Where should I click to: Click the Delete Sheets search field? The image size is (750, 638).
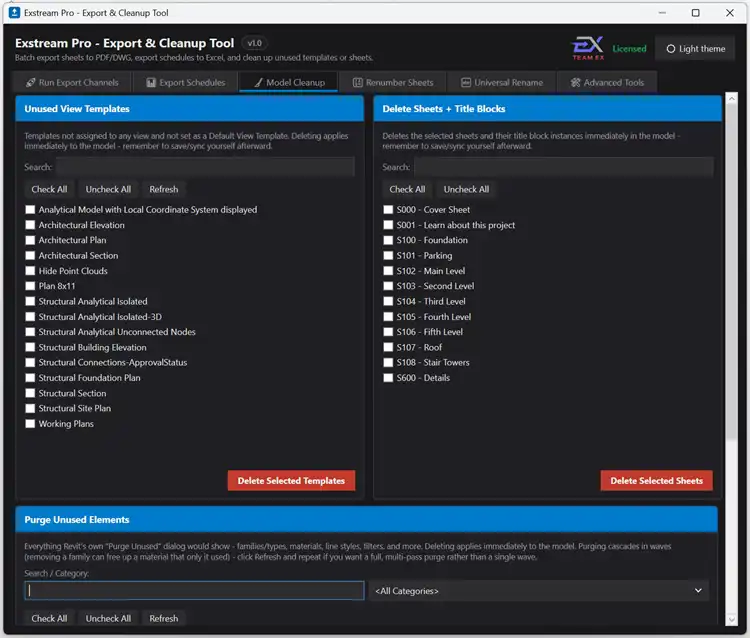tap(563, 167)
